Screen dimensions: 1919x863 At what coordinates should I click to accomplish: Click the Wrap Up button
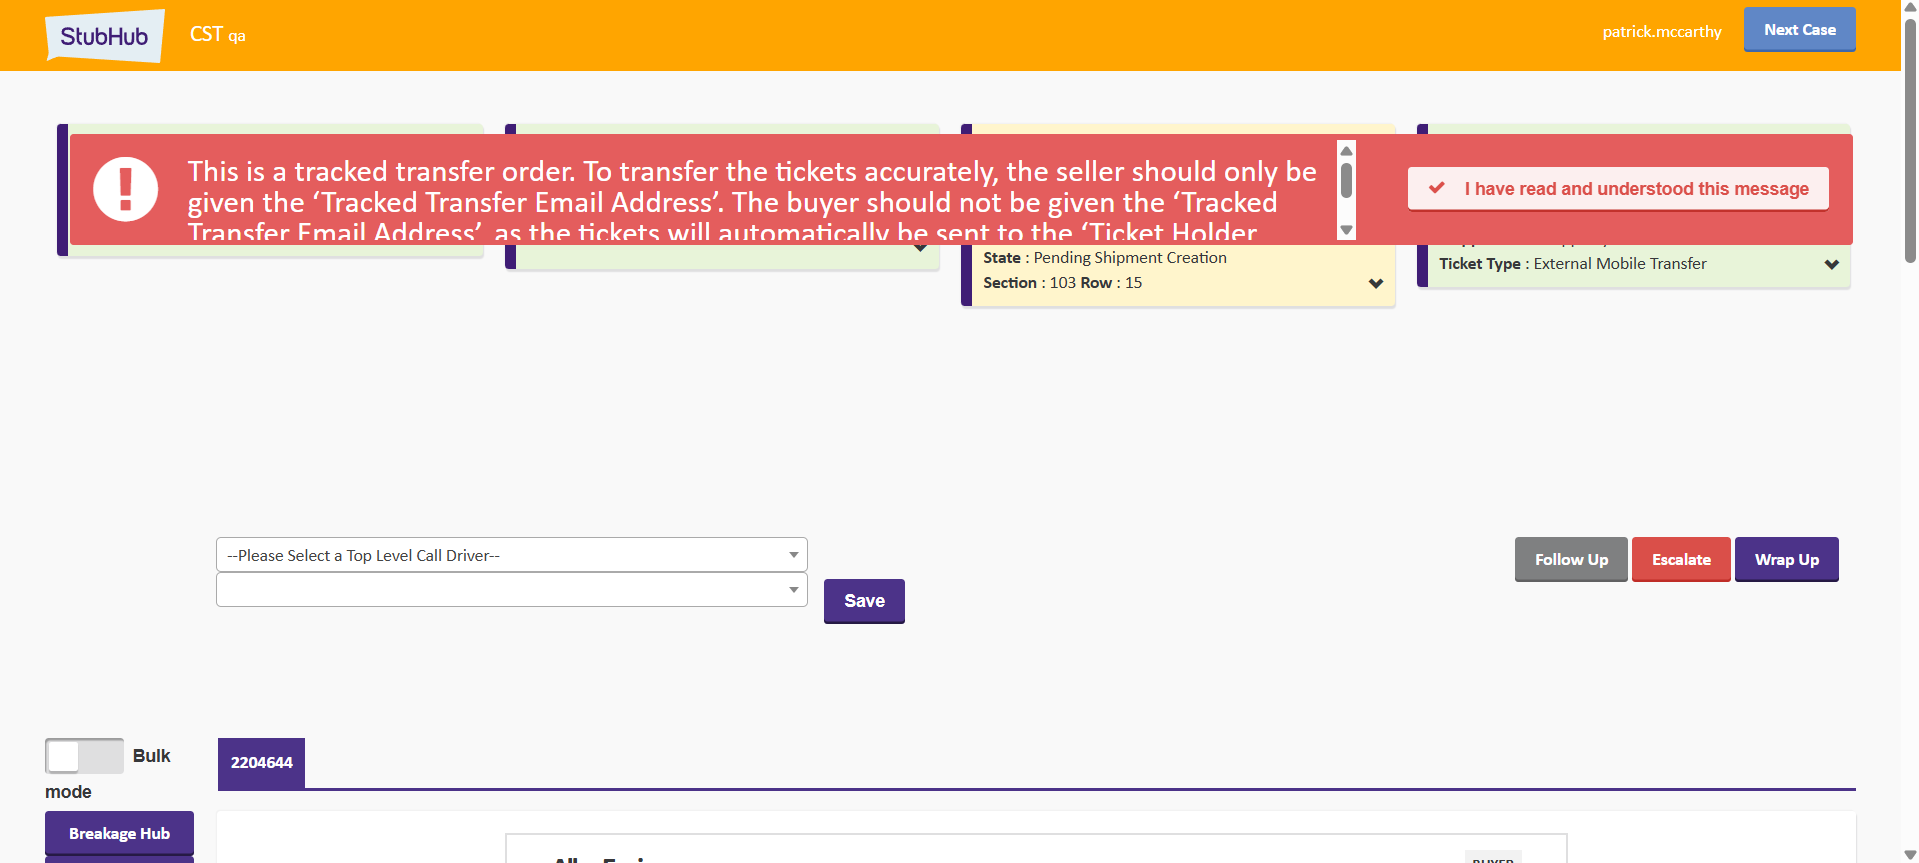point(1786,560)
